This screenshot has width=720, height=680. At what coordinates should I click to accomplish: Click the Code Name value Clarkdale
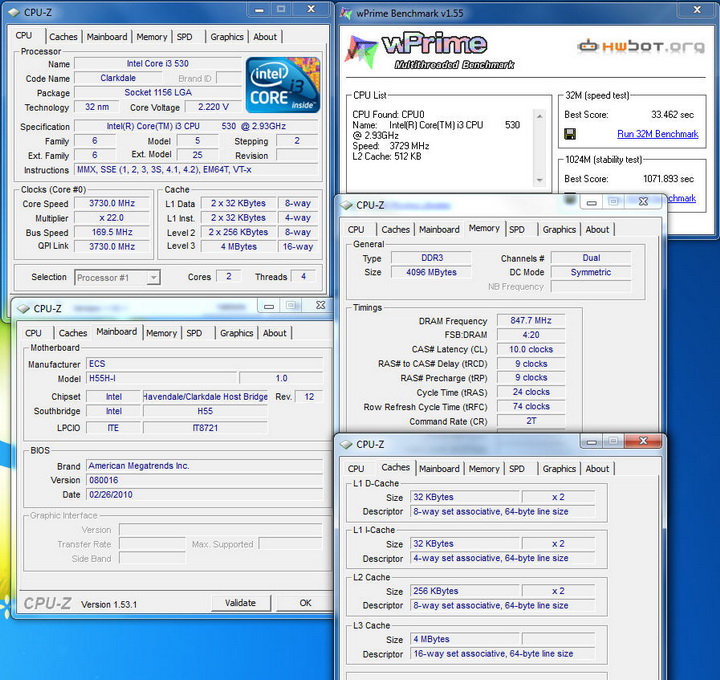coord(118,78)
